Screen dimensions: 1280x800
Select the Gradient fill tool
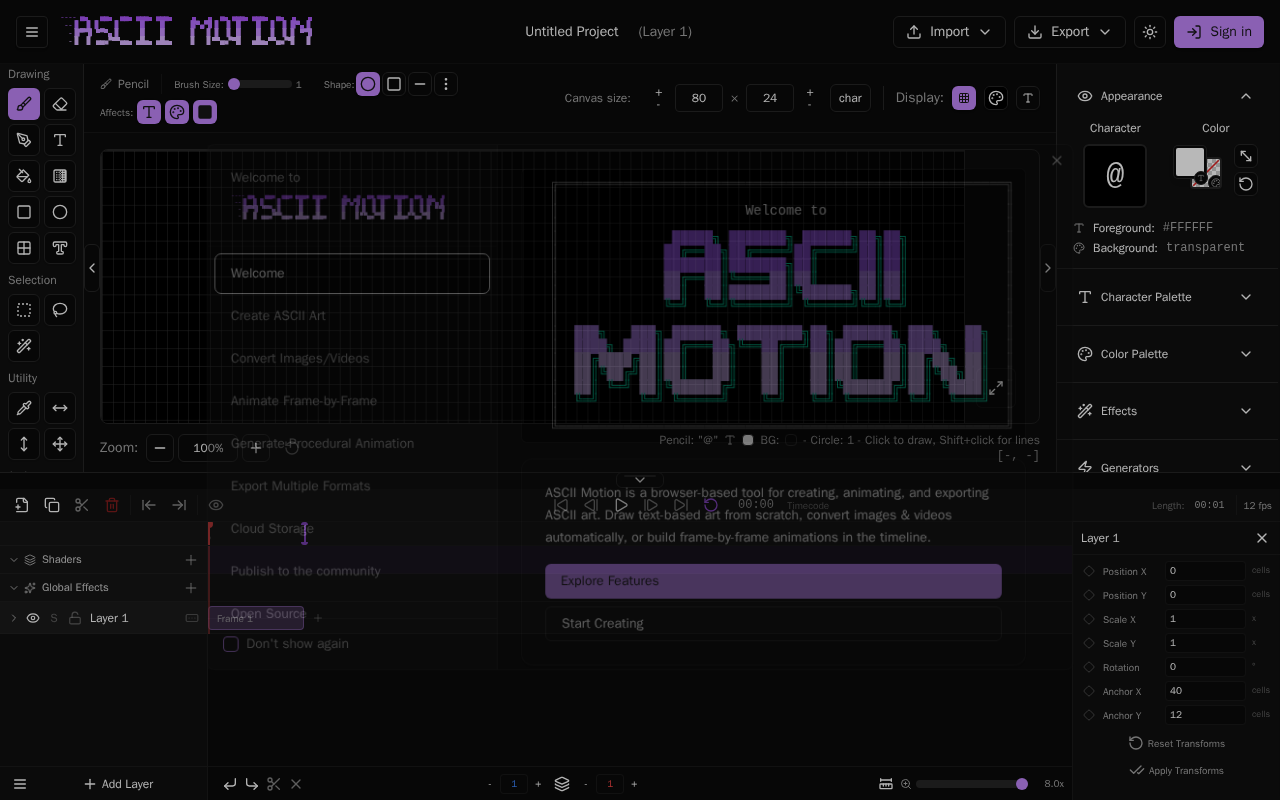click(x=60, y=176)
